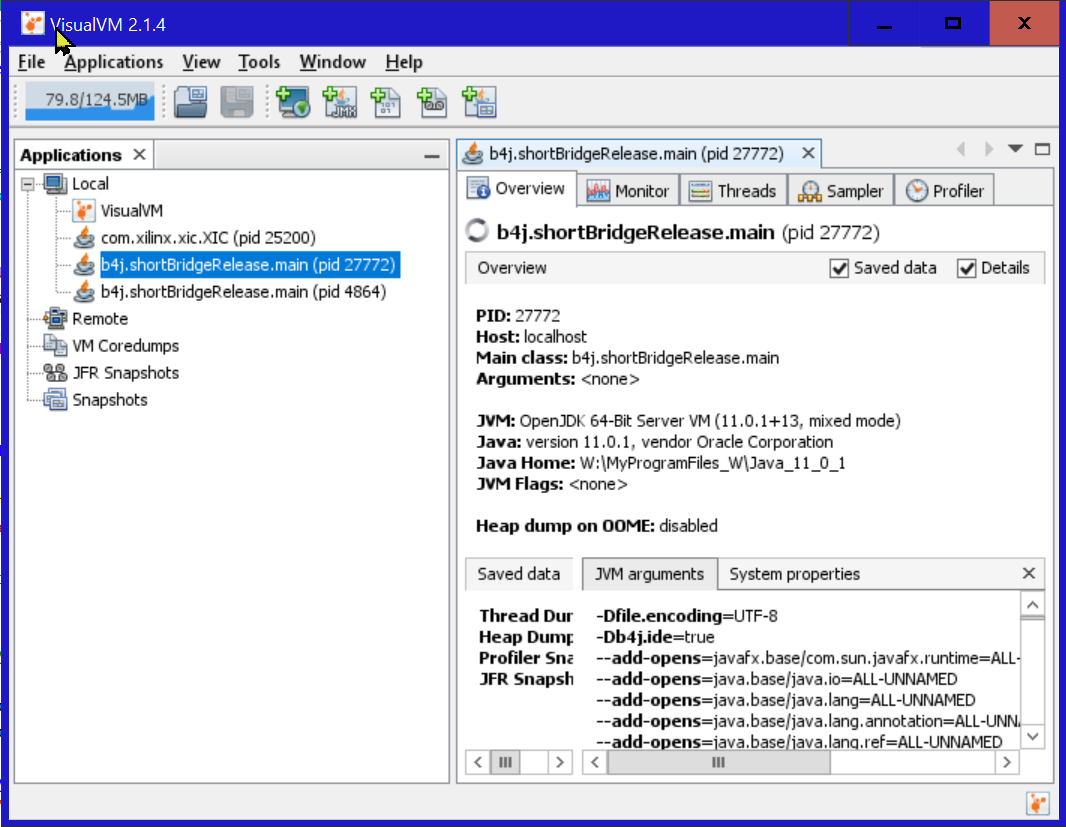Click the Heap dump on OOME: disabled text

596,526
